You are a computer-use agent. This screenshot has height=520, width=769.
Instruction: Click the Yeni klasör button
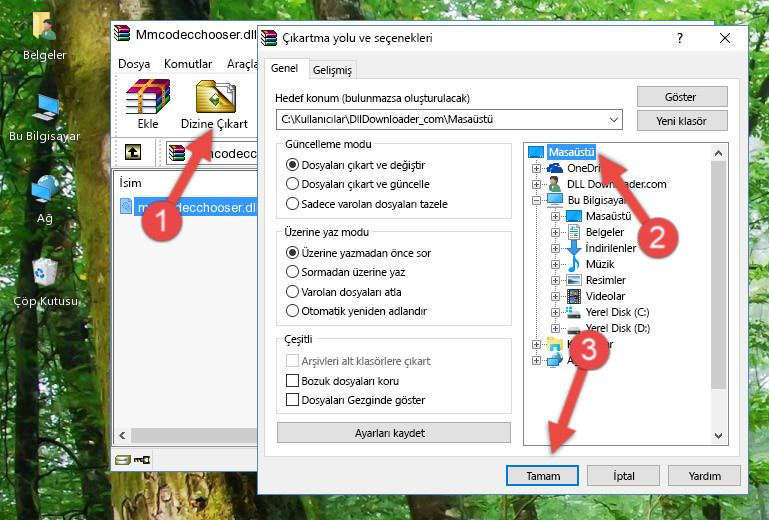682,121
